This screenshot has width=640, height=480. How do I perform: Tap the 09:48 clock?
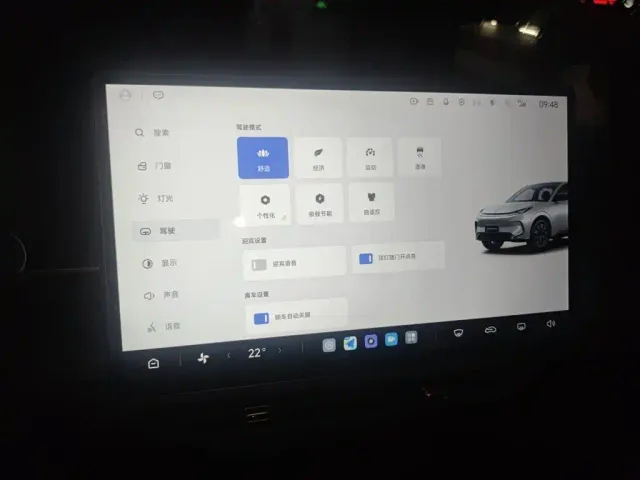coord(548,104)
